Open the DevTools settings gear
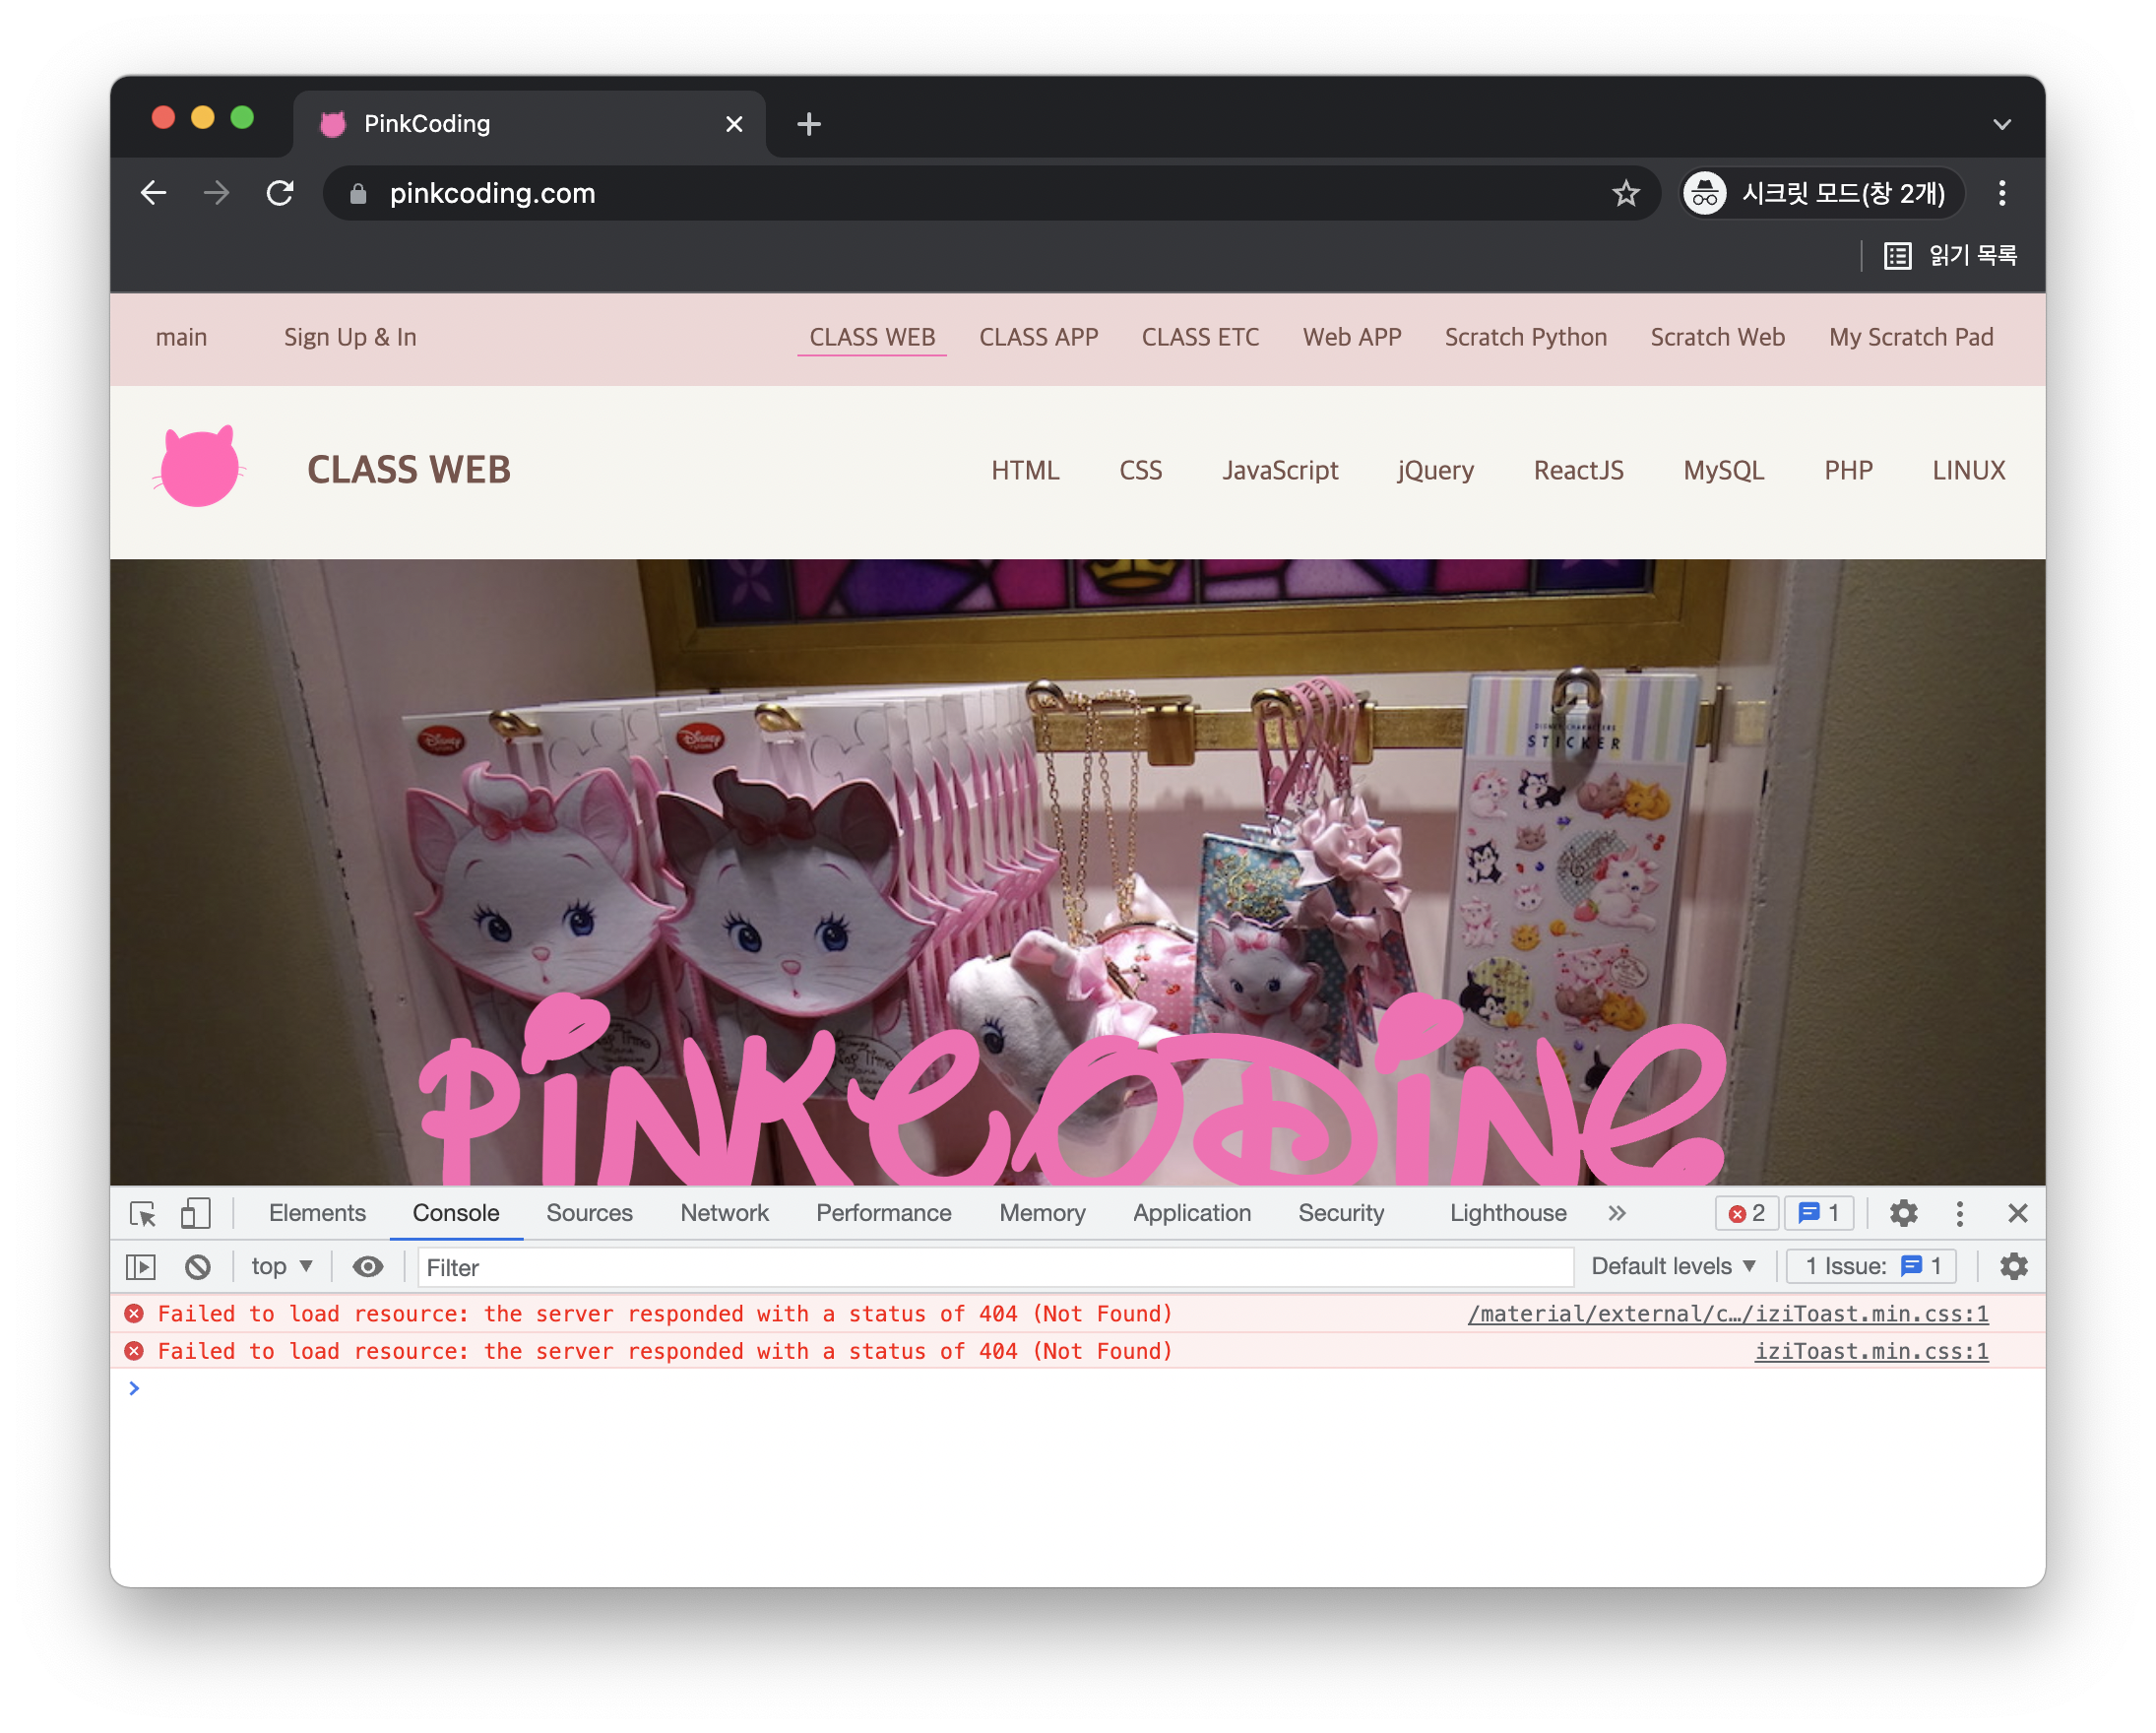This screenshot has height=1733, width=2156. click(x=1903, y=1213)
